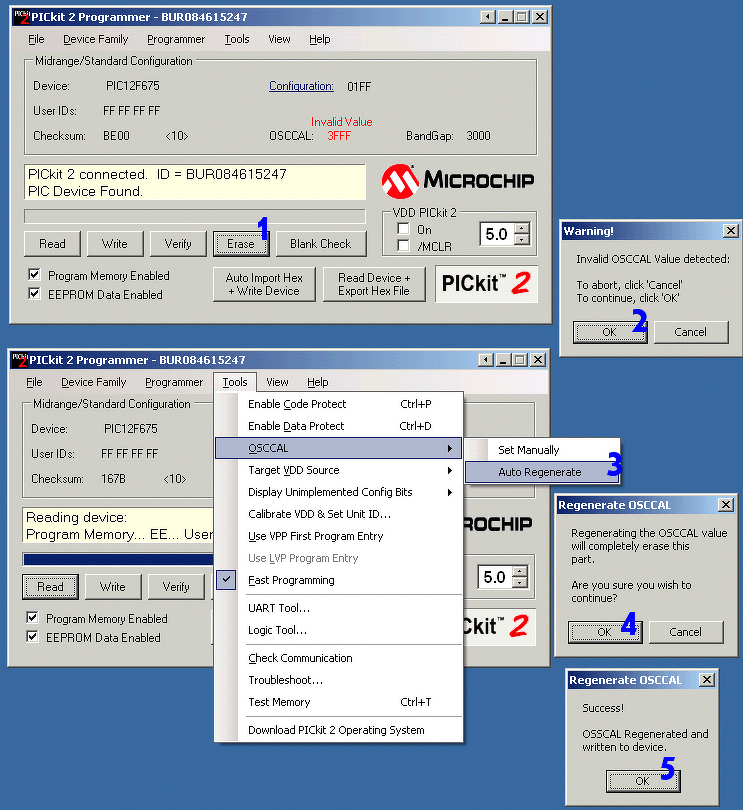Screen dimensions: 743x810
Task: Click PICkit 2 title bar icon in top window
Action: (21, 17)
